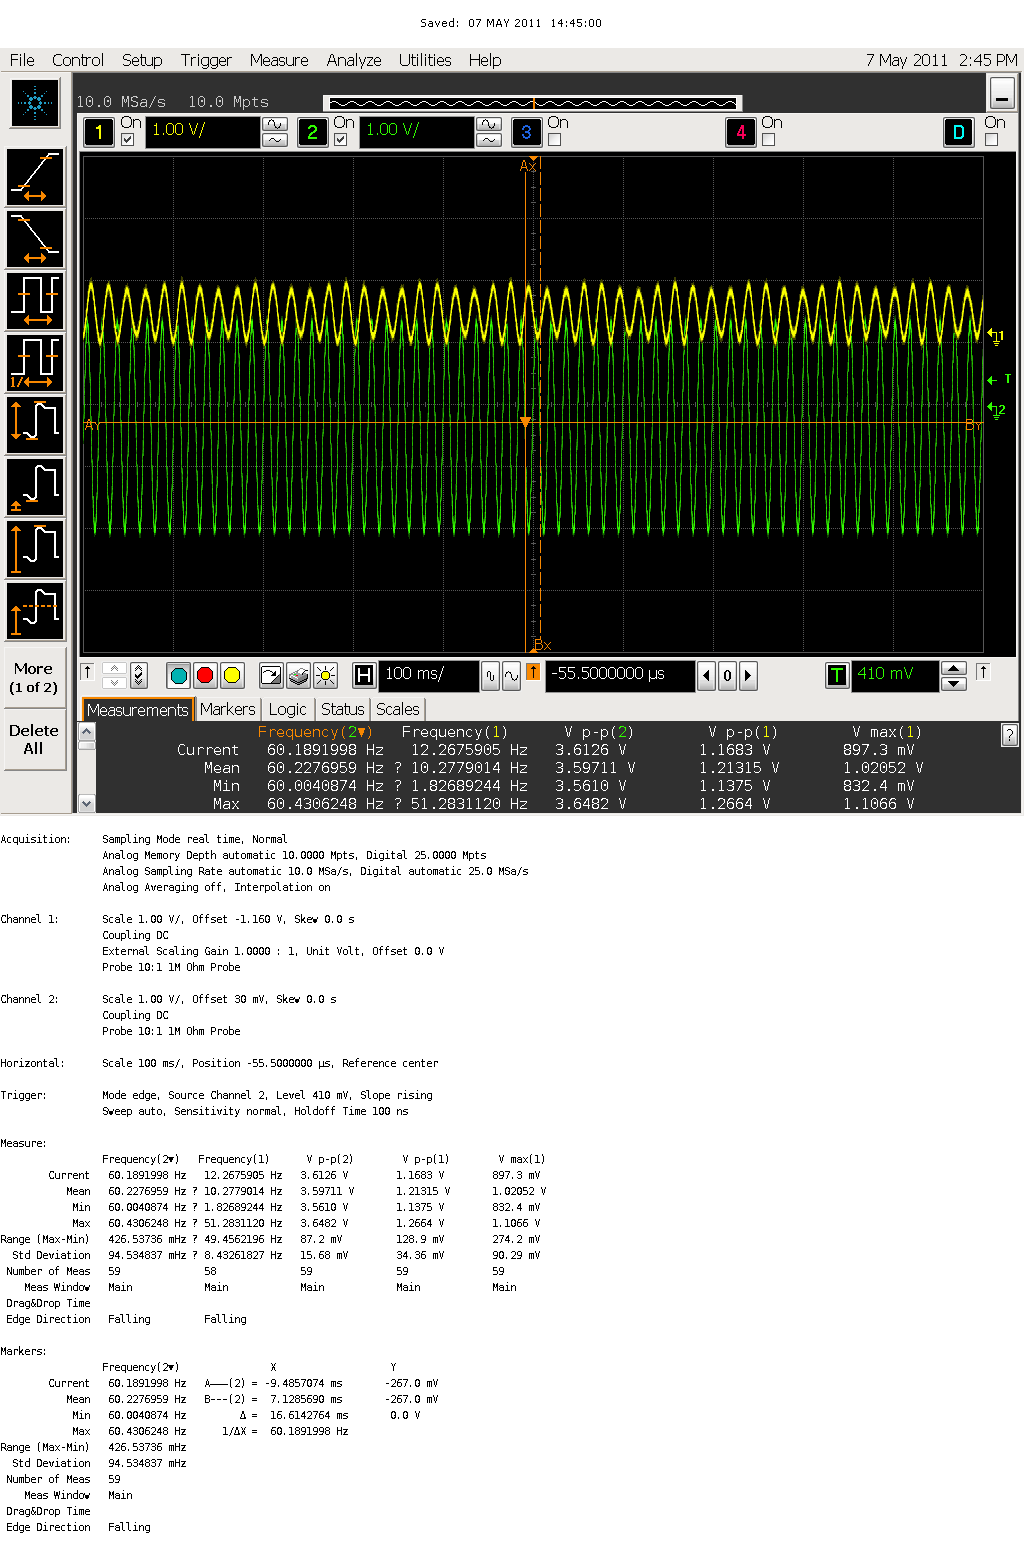Viewport: 1024px width, 1552px height.
Task: Open the Measure menu
Action: 278,60
